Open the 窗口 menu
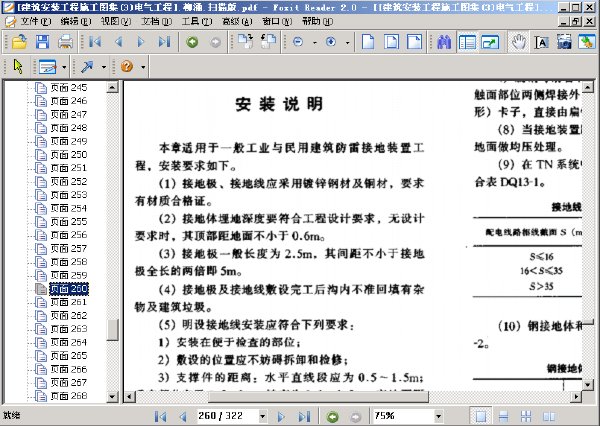The height and width of the screenshot is (426, 600). [x=277, y=21]
